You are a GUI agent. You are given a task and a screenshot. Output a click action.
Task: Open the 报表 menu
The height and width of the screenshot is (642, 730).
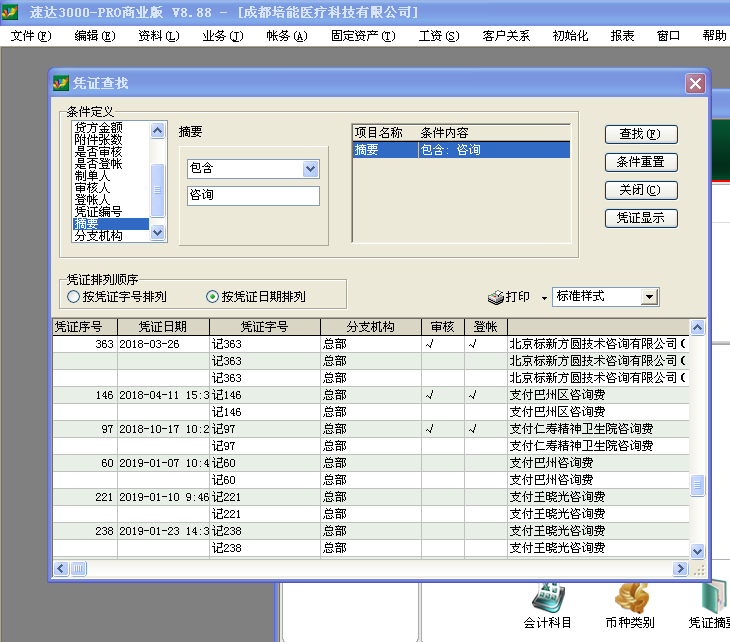(x=622, y=36)
